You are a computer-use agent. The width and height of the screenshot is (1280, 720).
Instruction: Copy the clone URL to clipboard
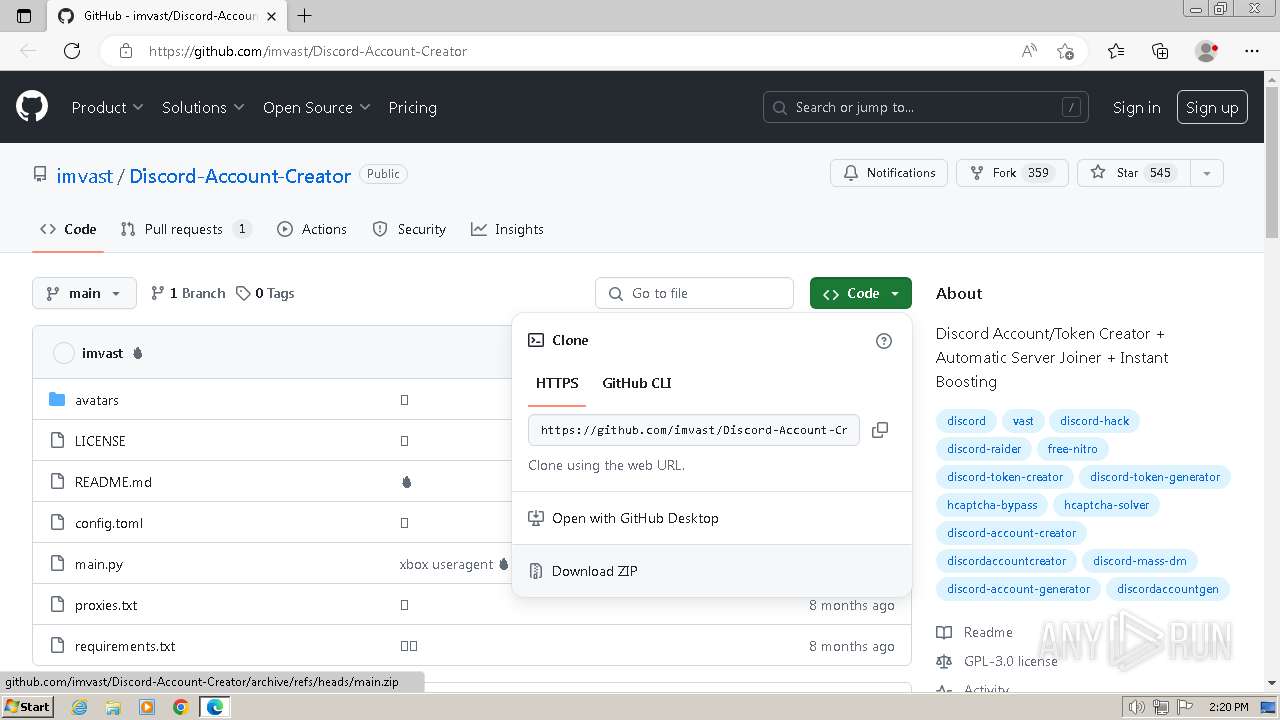pyautogui.click(x=880, y=430)
